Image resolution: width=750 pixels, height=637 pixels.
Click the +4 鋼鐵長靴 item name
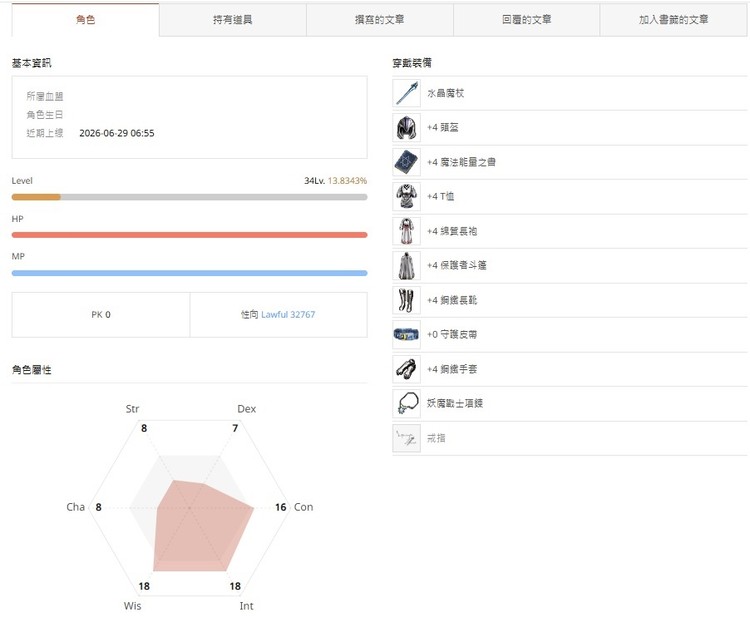pos(452,300)
